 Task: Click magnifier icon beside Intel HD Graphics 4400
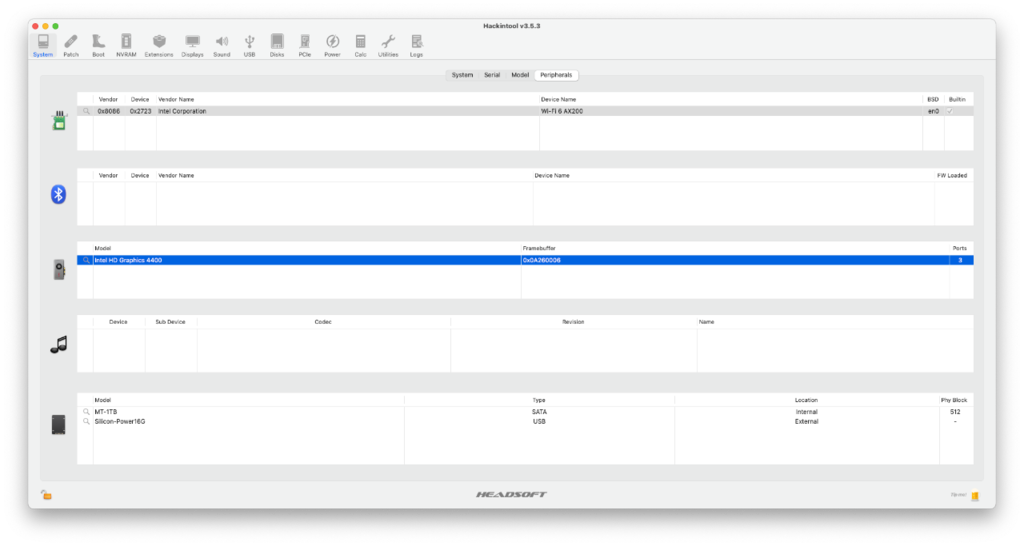point(86,261)
